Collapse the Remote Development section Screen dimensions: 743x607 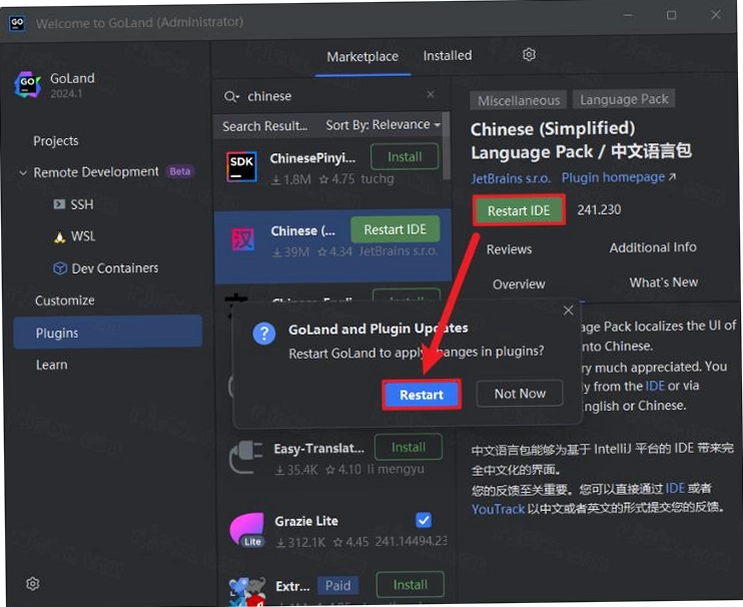tap(23, 172)
